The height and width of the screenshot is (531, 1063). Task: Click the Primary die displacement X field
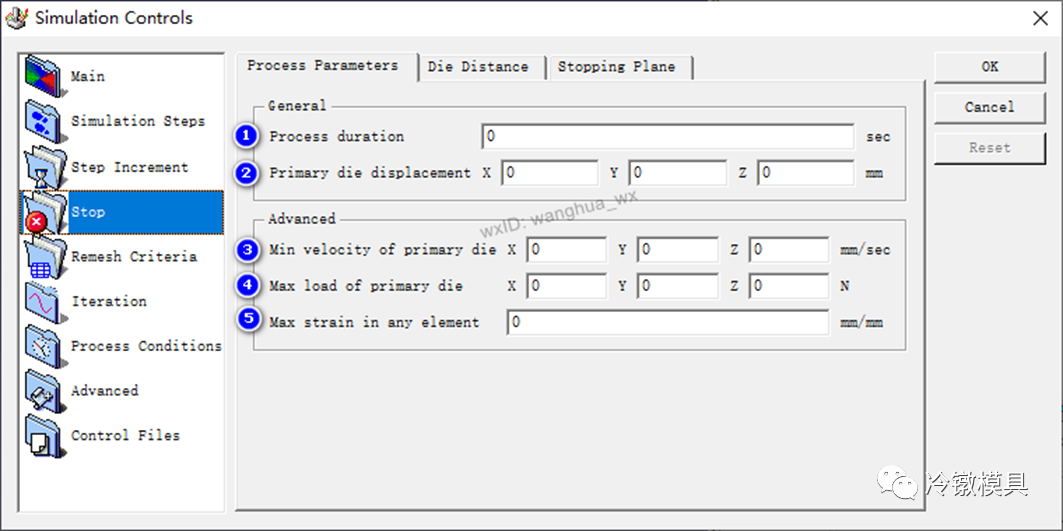tap(549, 173)
